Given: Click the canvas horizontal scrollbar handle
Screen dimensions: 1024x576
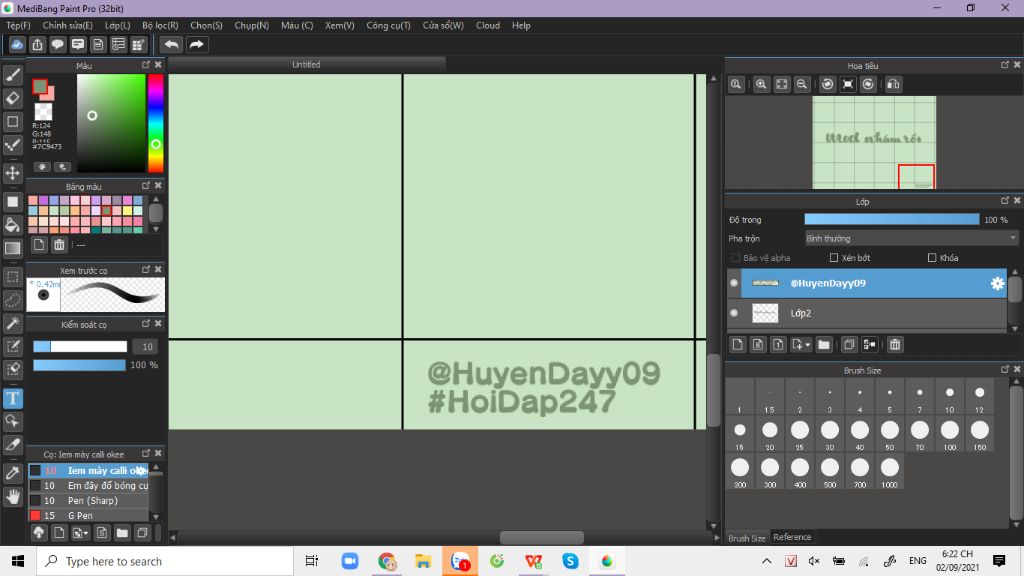Looking at the screenshot, I should [x=541, y=537].
